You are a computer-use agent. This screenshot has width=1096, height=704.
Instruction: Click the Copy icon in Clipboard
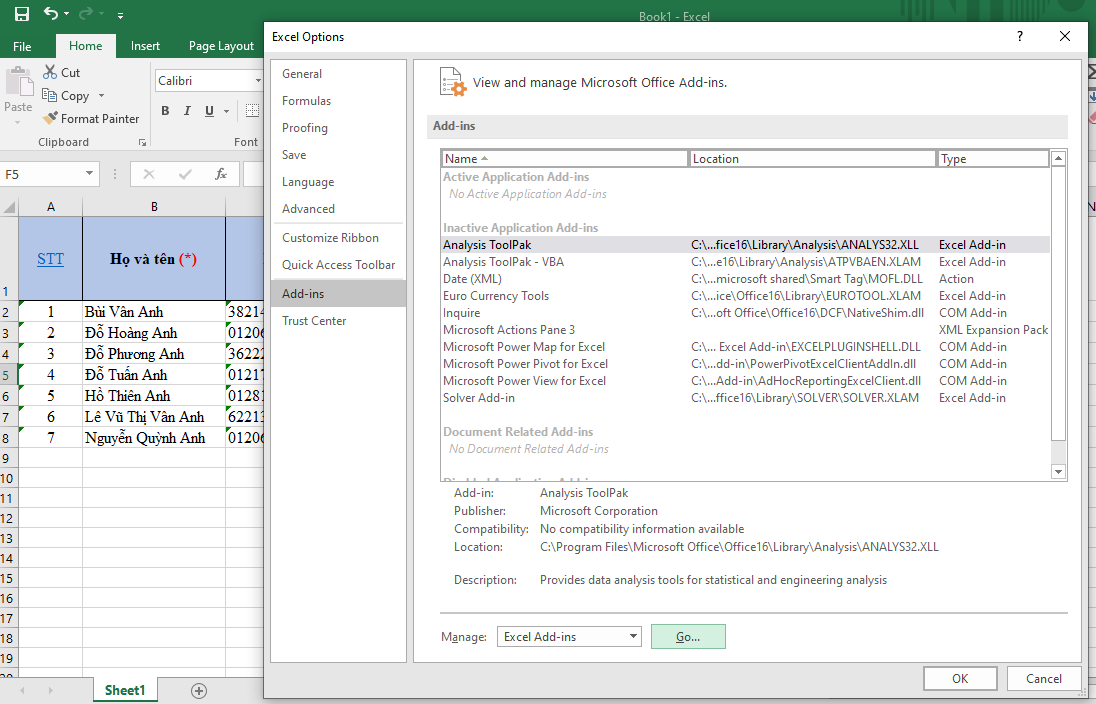(50, 95)
